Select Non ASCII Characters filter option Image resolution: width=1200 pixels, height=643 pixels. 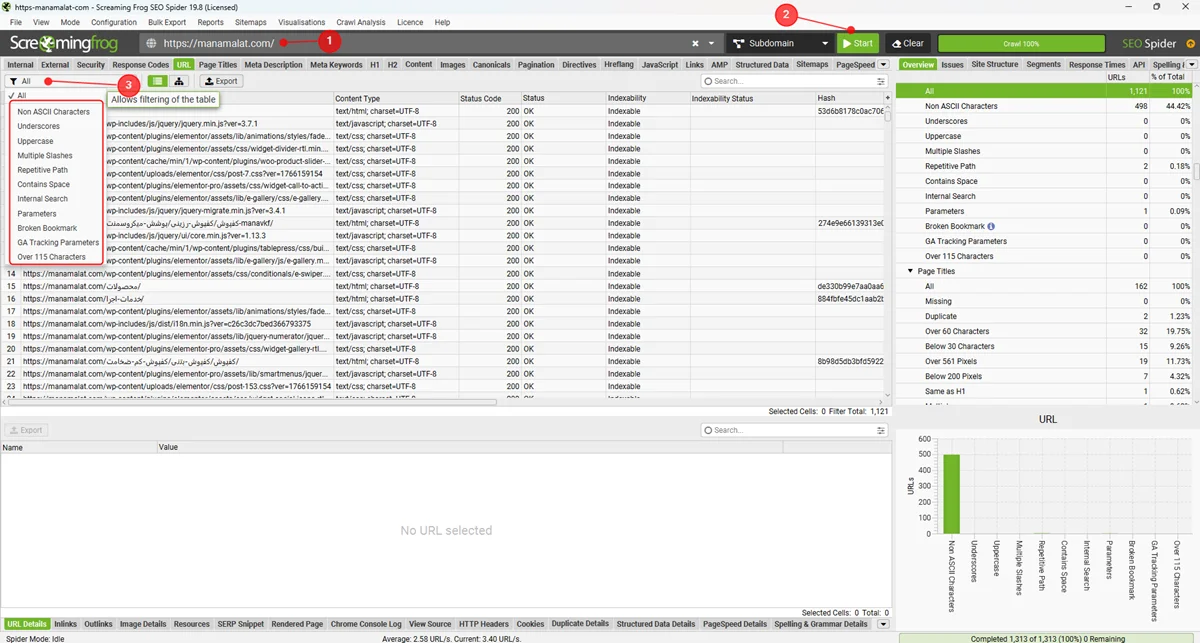click(53, 112)
